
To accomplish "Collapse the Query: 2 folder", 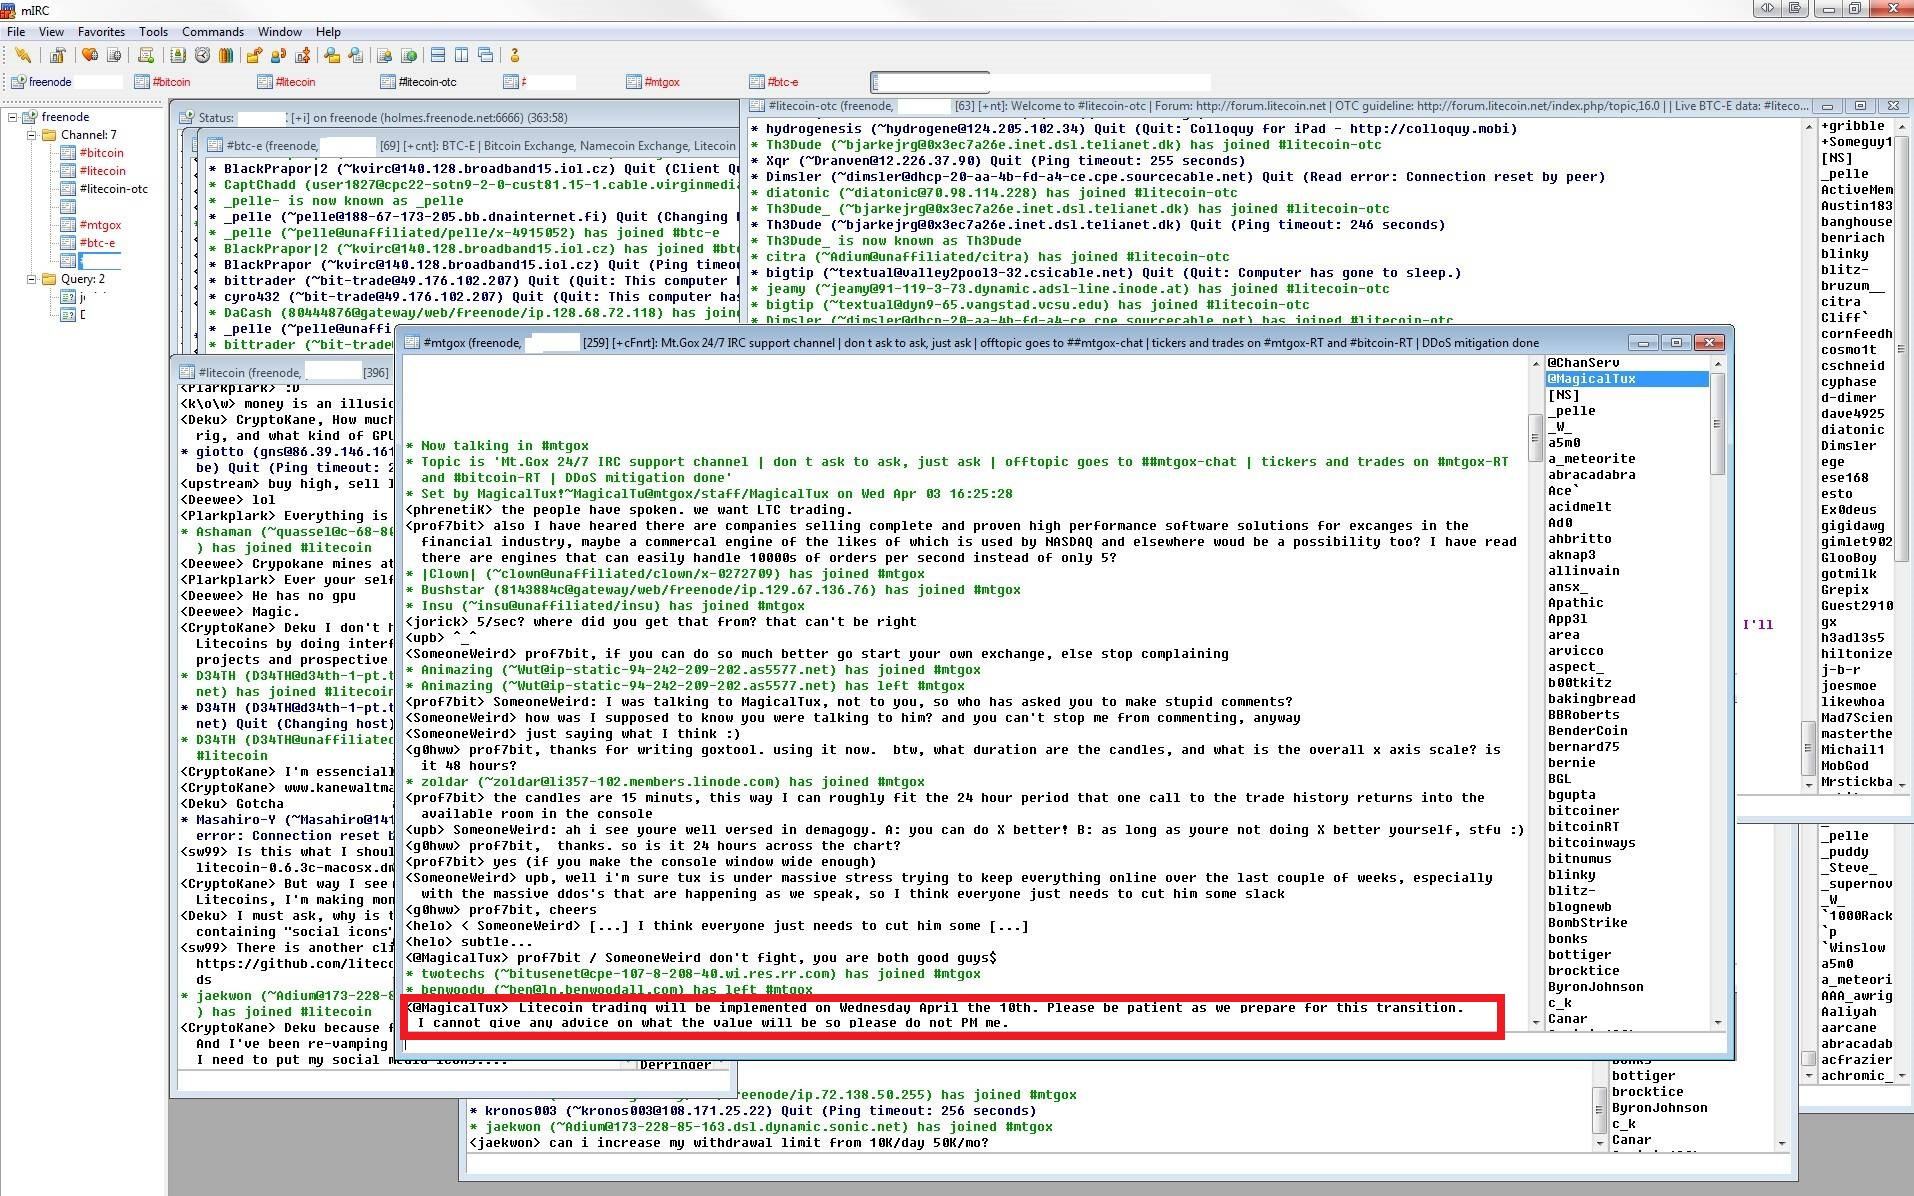I will (x=31, y=279).
